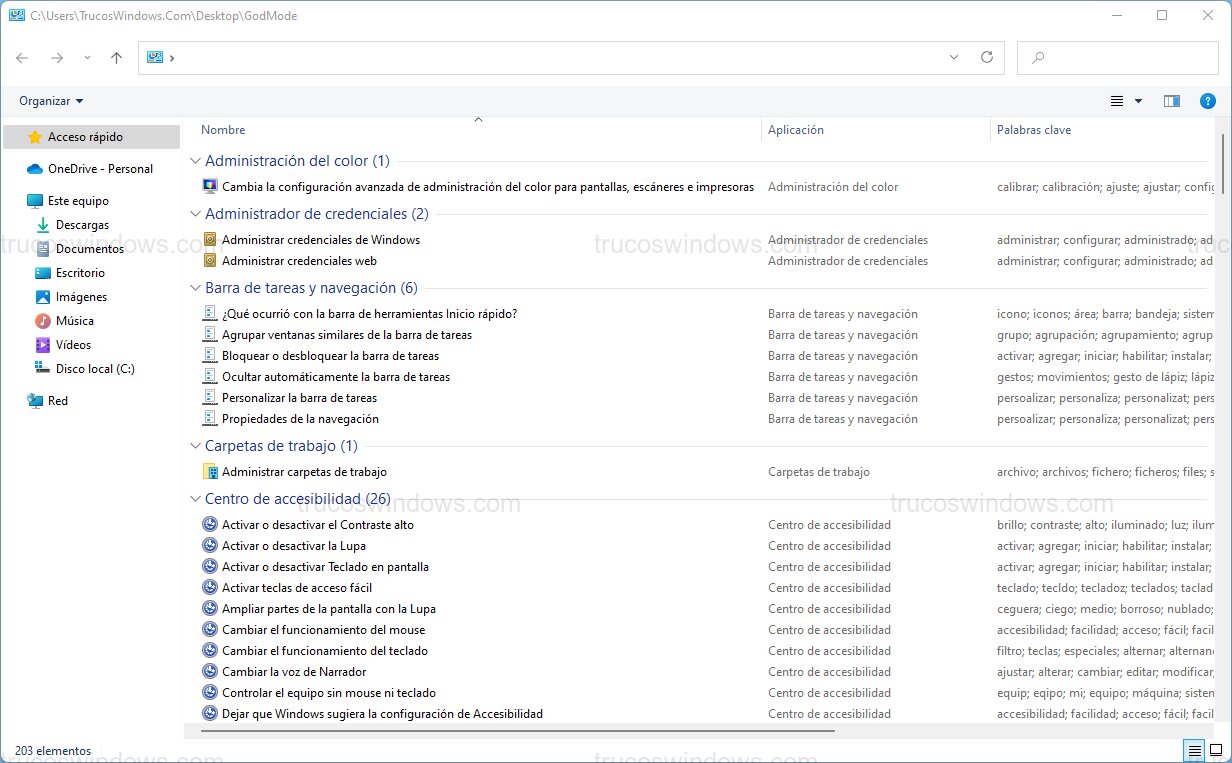Collapse the Centro de accesibilidad group
The width and height of the screenshot is (1232, 763).
click(x=194, y=498)
